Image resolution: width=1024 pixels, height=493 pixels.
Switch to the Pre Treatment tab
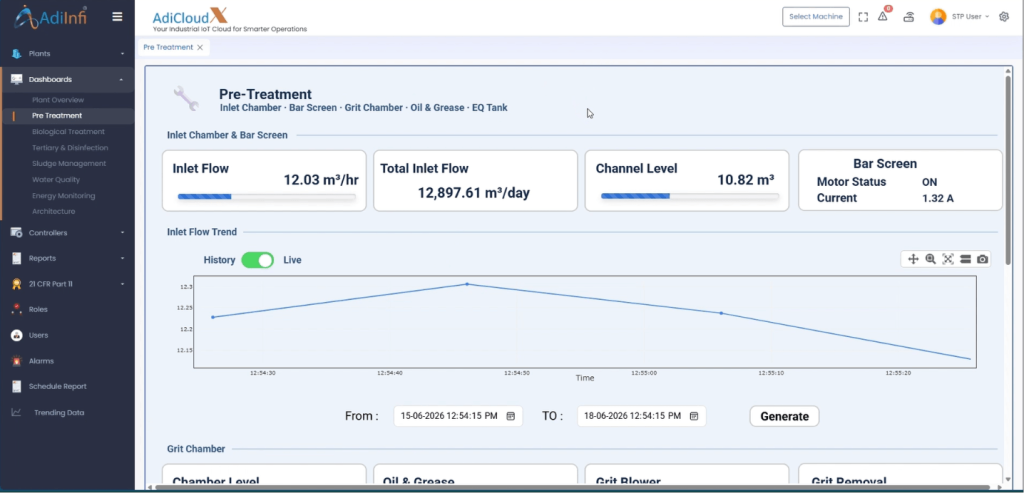[x=168, y=48]
